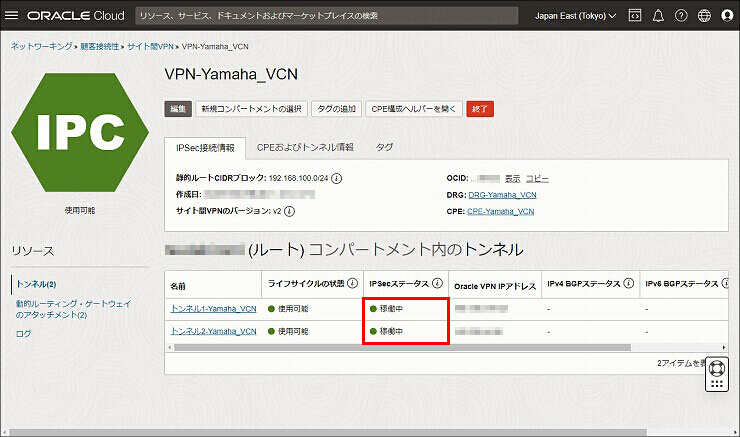The height and width of the screenshot is (437, 740).
Task: Open the CPE構成ヘルパー button
Action: pyautogui.click(x=414, y=109)
